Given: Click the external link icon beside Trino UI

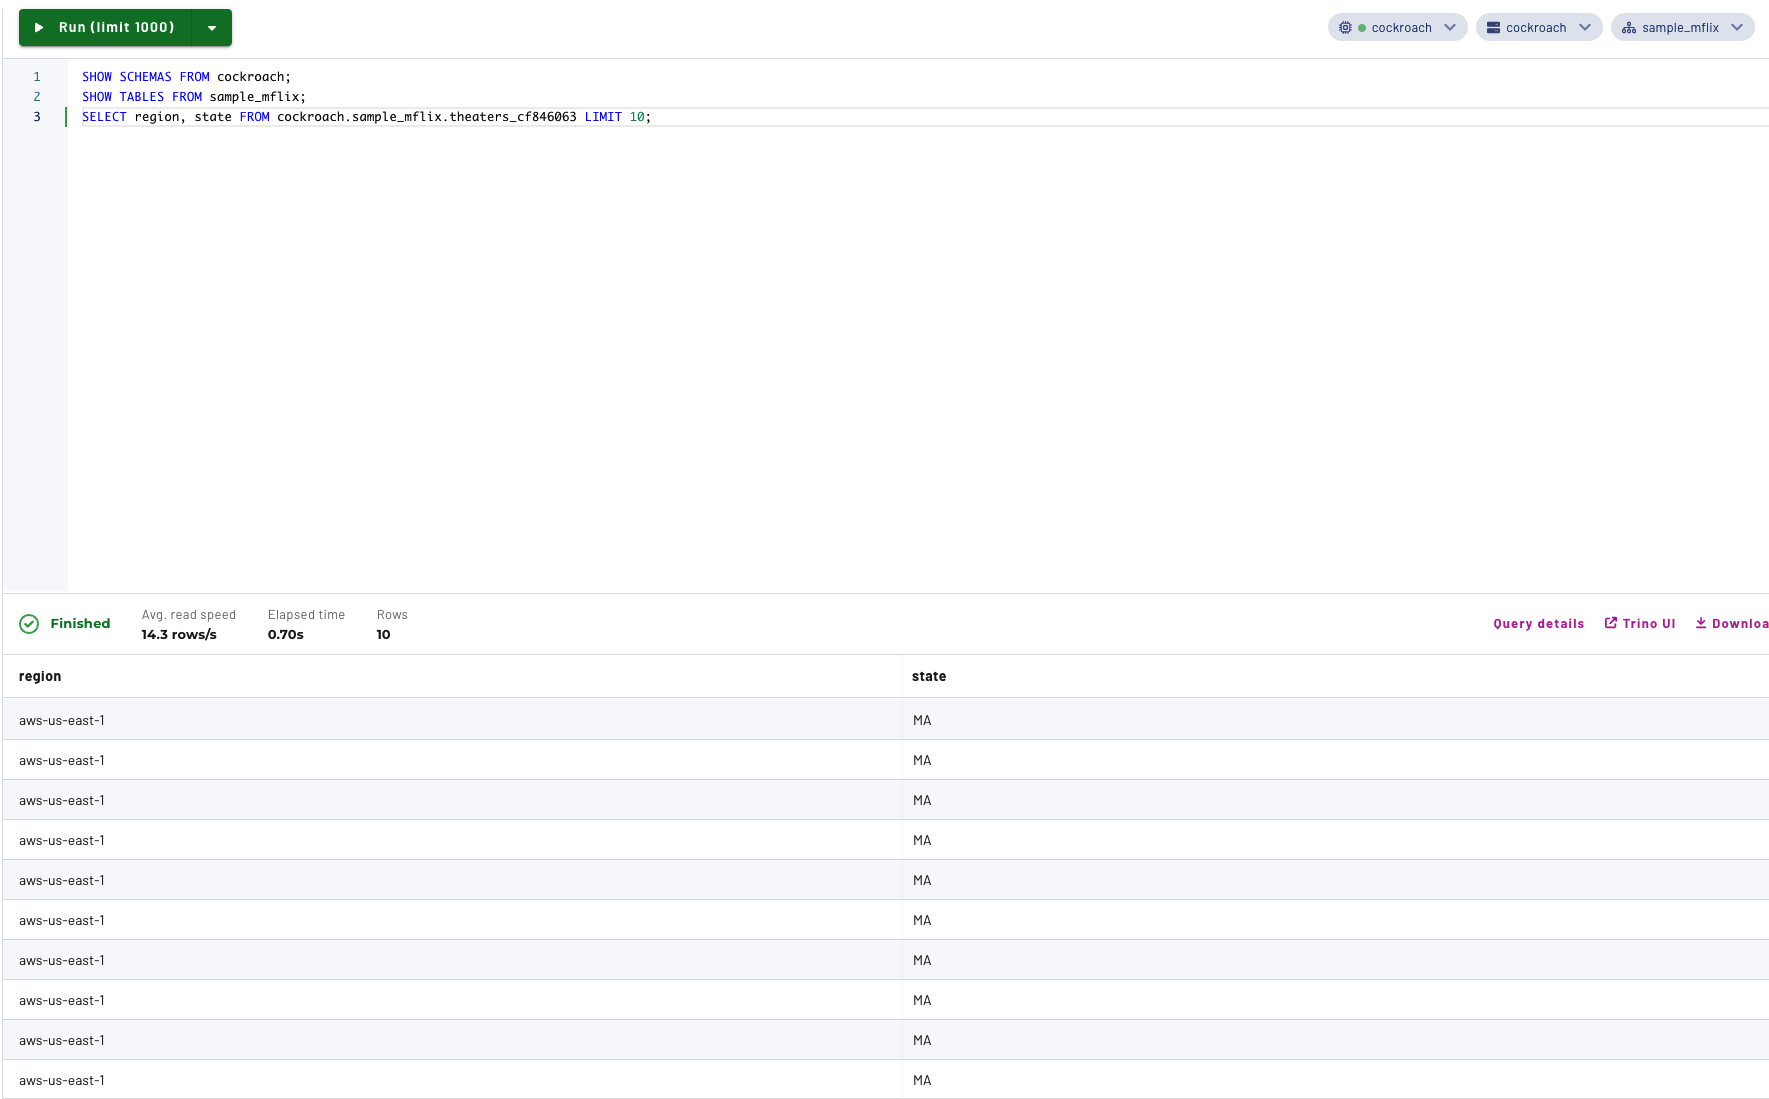Looking at the screenshot, I should point(1611,623).
